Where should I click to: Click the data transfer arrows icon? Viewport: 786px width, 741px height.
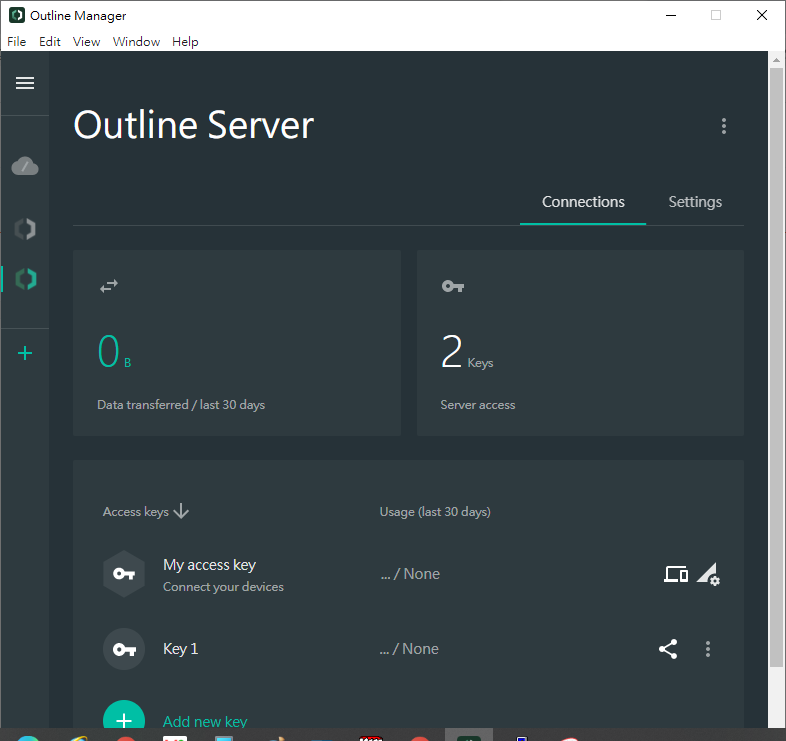coord(109,286)
